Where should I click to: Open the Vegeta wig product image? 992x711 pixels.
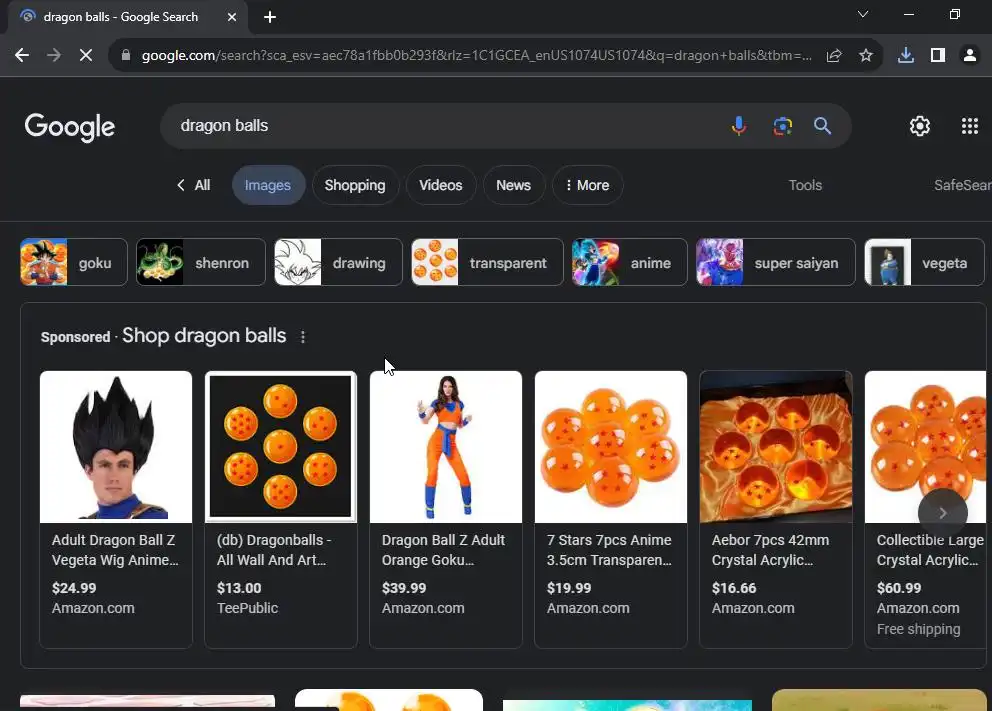[x=116, y=447]
